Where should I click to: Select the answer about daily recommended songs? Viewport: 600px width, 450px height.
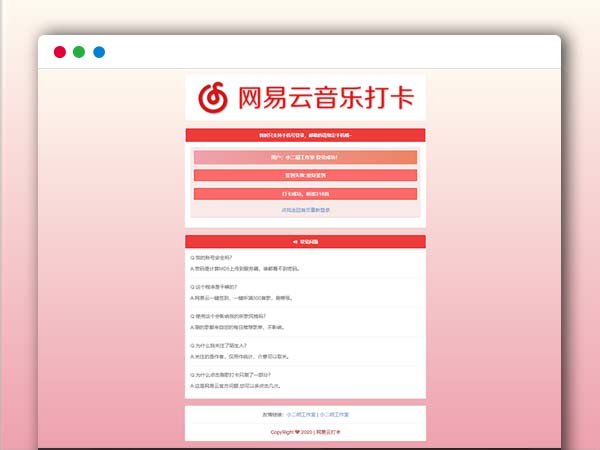pos(237,327)
